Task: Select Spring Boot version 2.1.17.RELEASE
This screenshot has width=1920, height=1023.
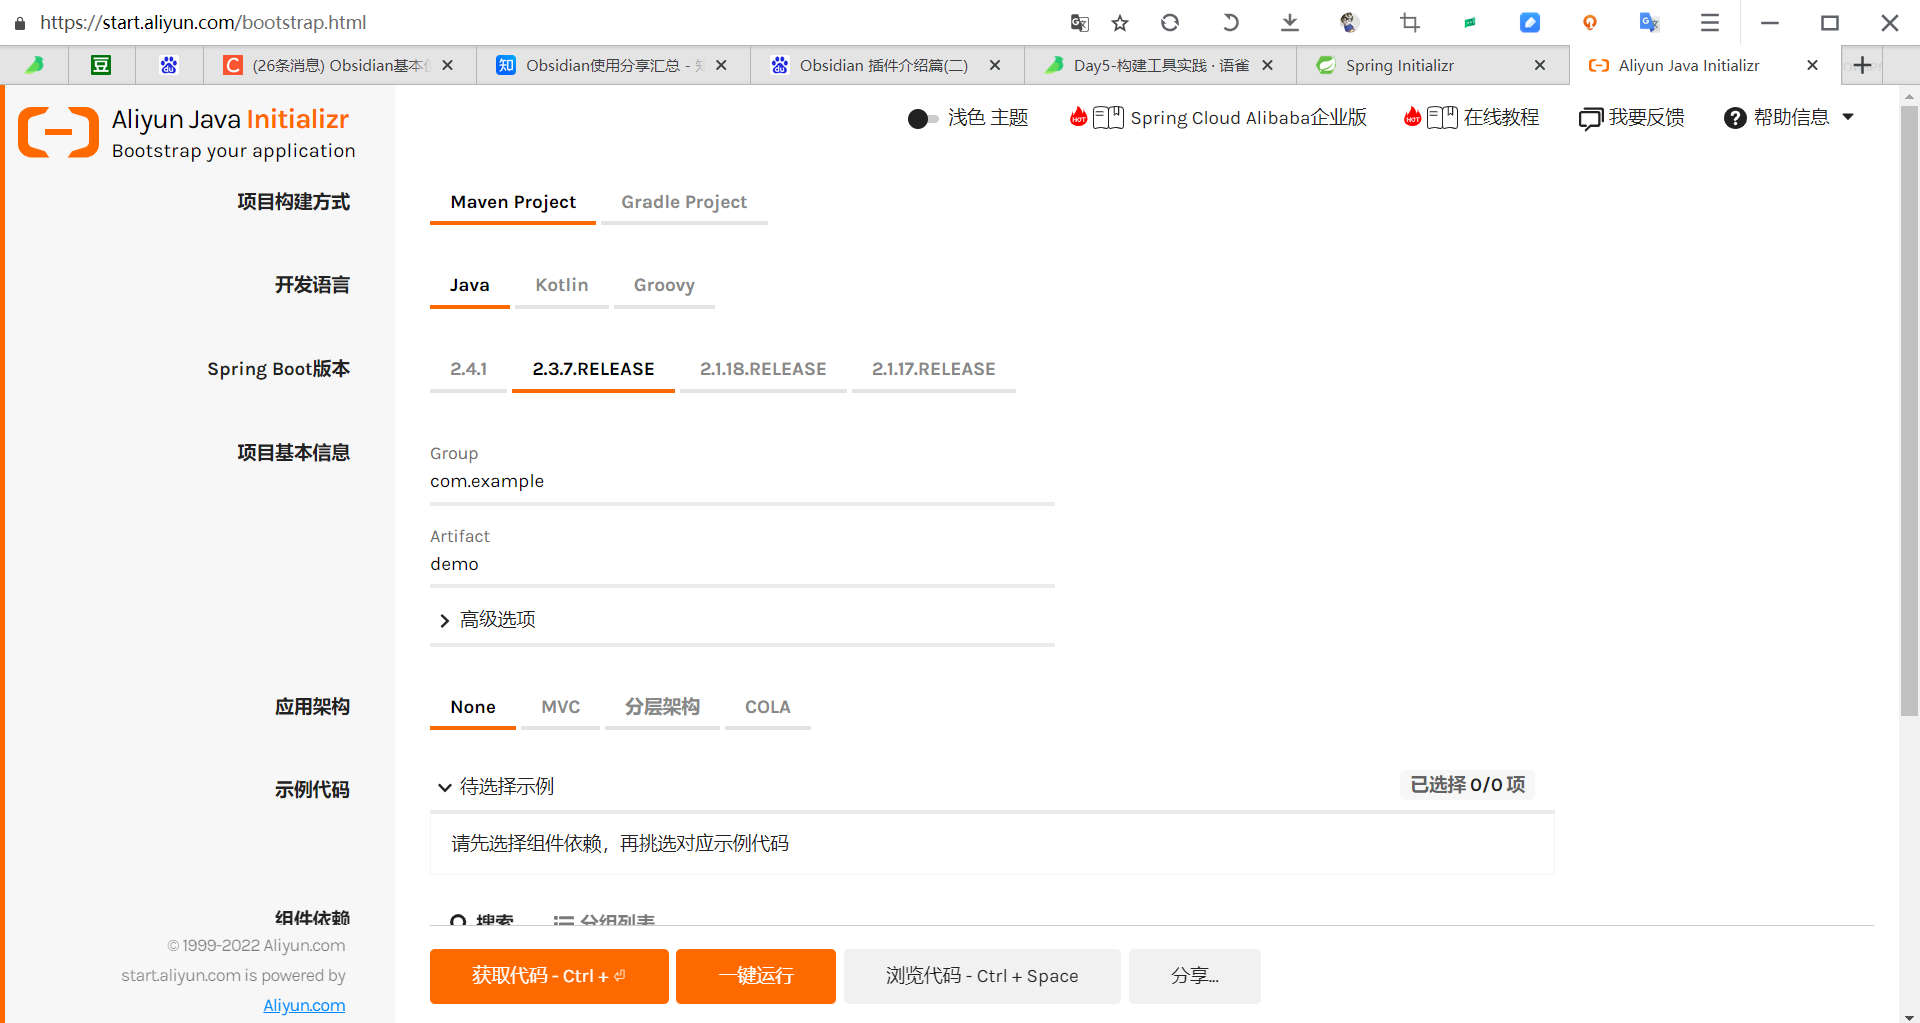Action: tap(933, 369)
